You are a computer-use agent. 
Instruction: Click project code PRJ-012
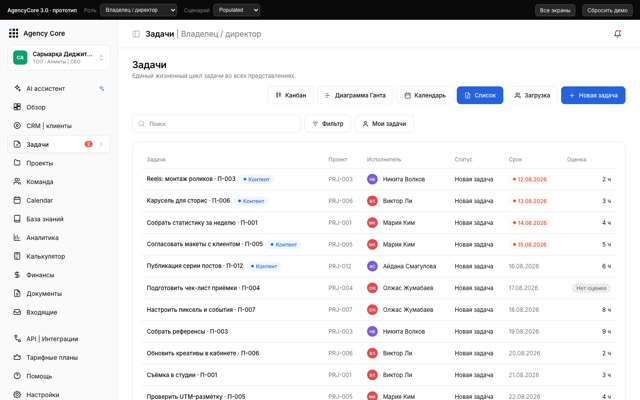coord(340,266)
